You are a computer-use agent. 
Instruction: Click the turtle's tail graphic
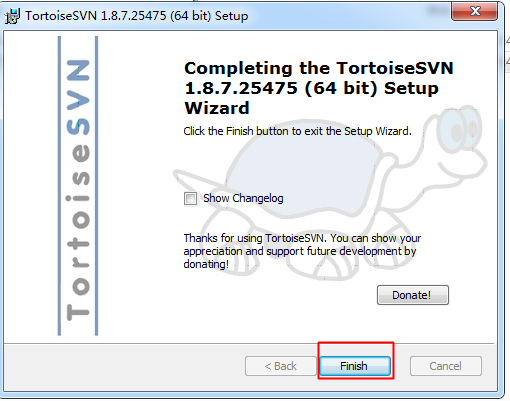tap(196, 179)
